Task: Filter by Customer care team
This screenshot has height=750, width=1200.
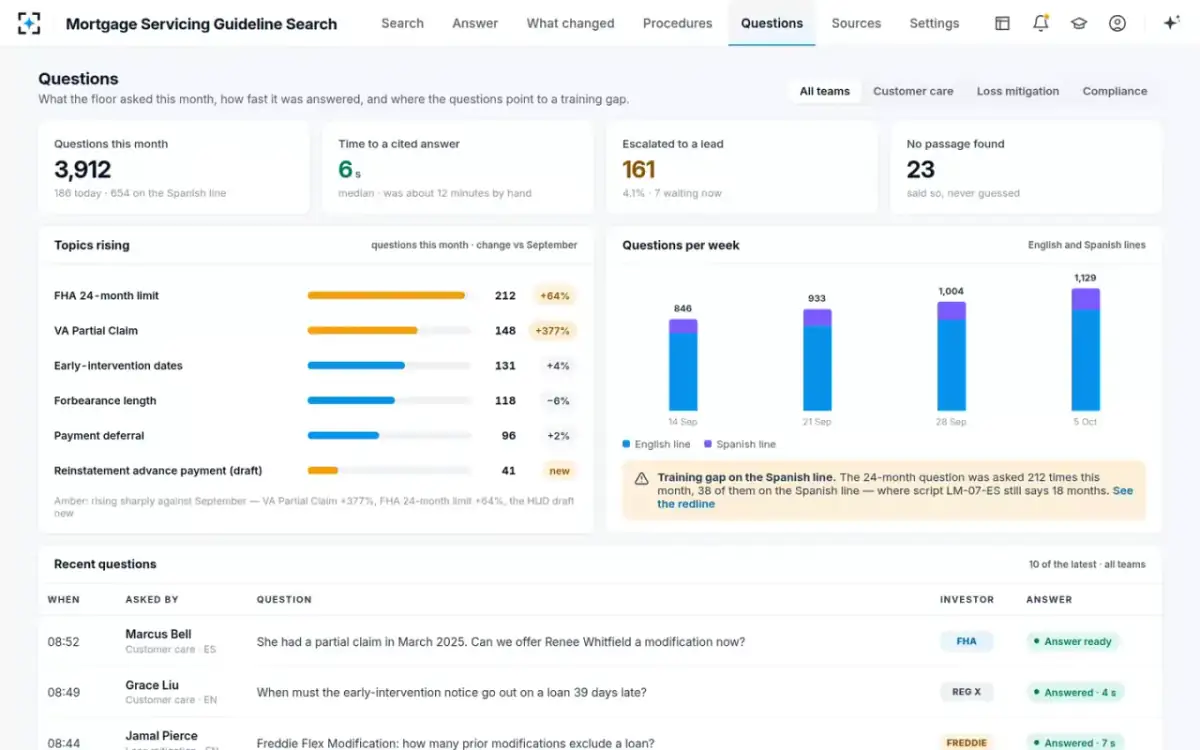Action: pos(913,91)
